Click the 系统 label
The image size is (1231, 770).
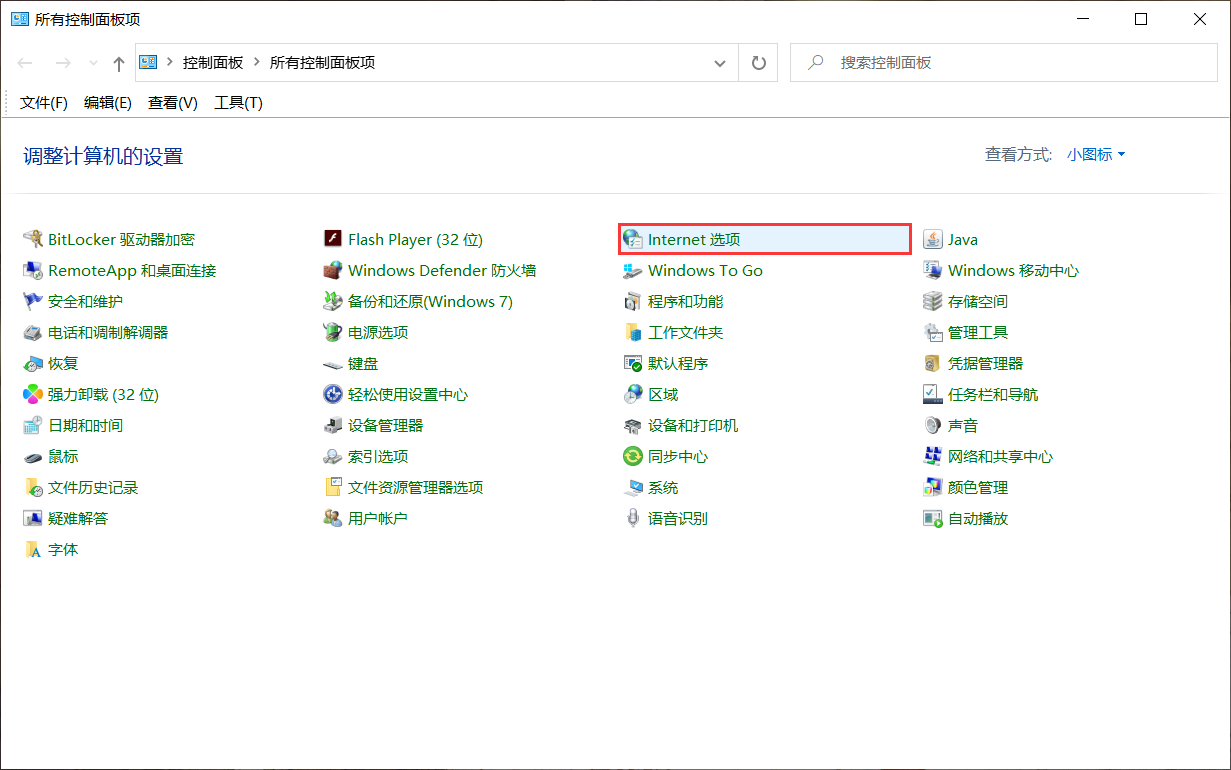[x=663, y=487]
